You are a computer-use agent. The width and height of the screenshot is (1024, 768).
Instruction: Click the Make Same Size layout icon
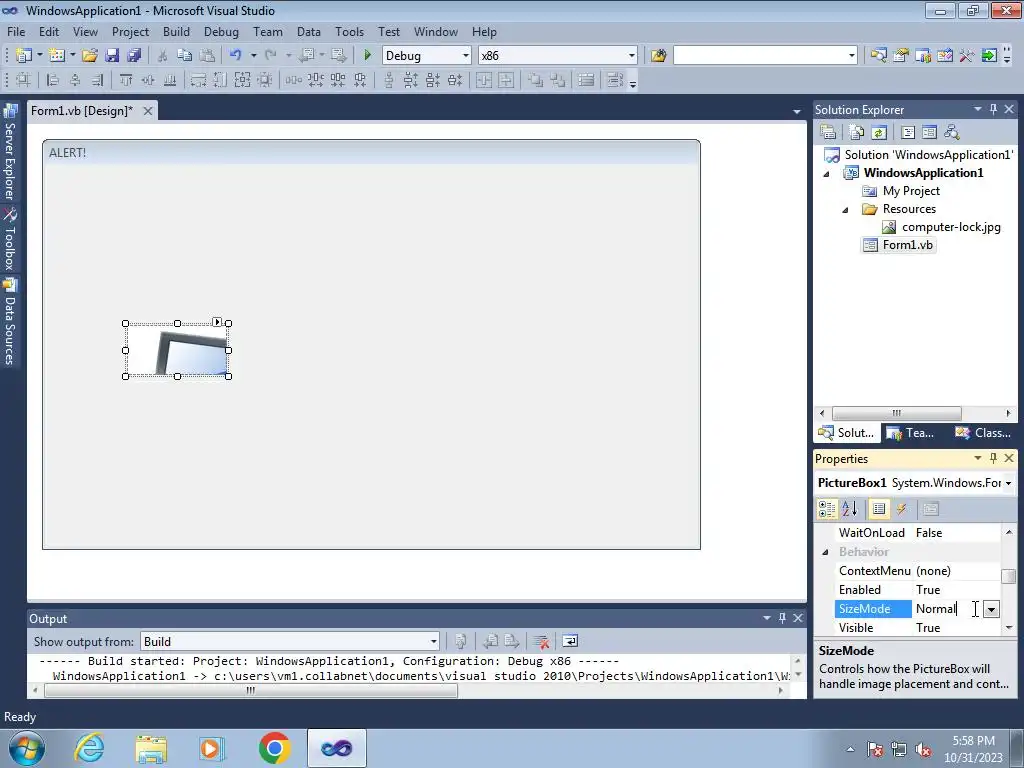[242, 80]
